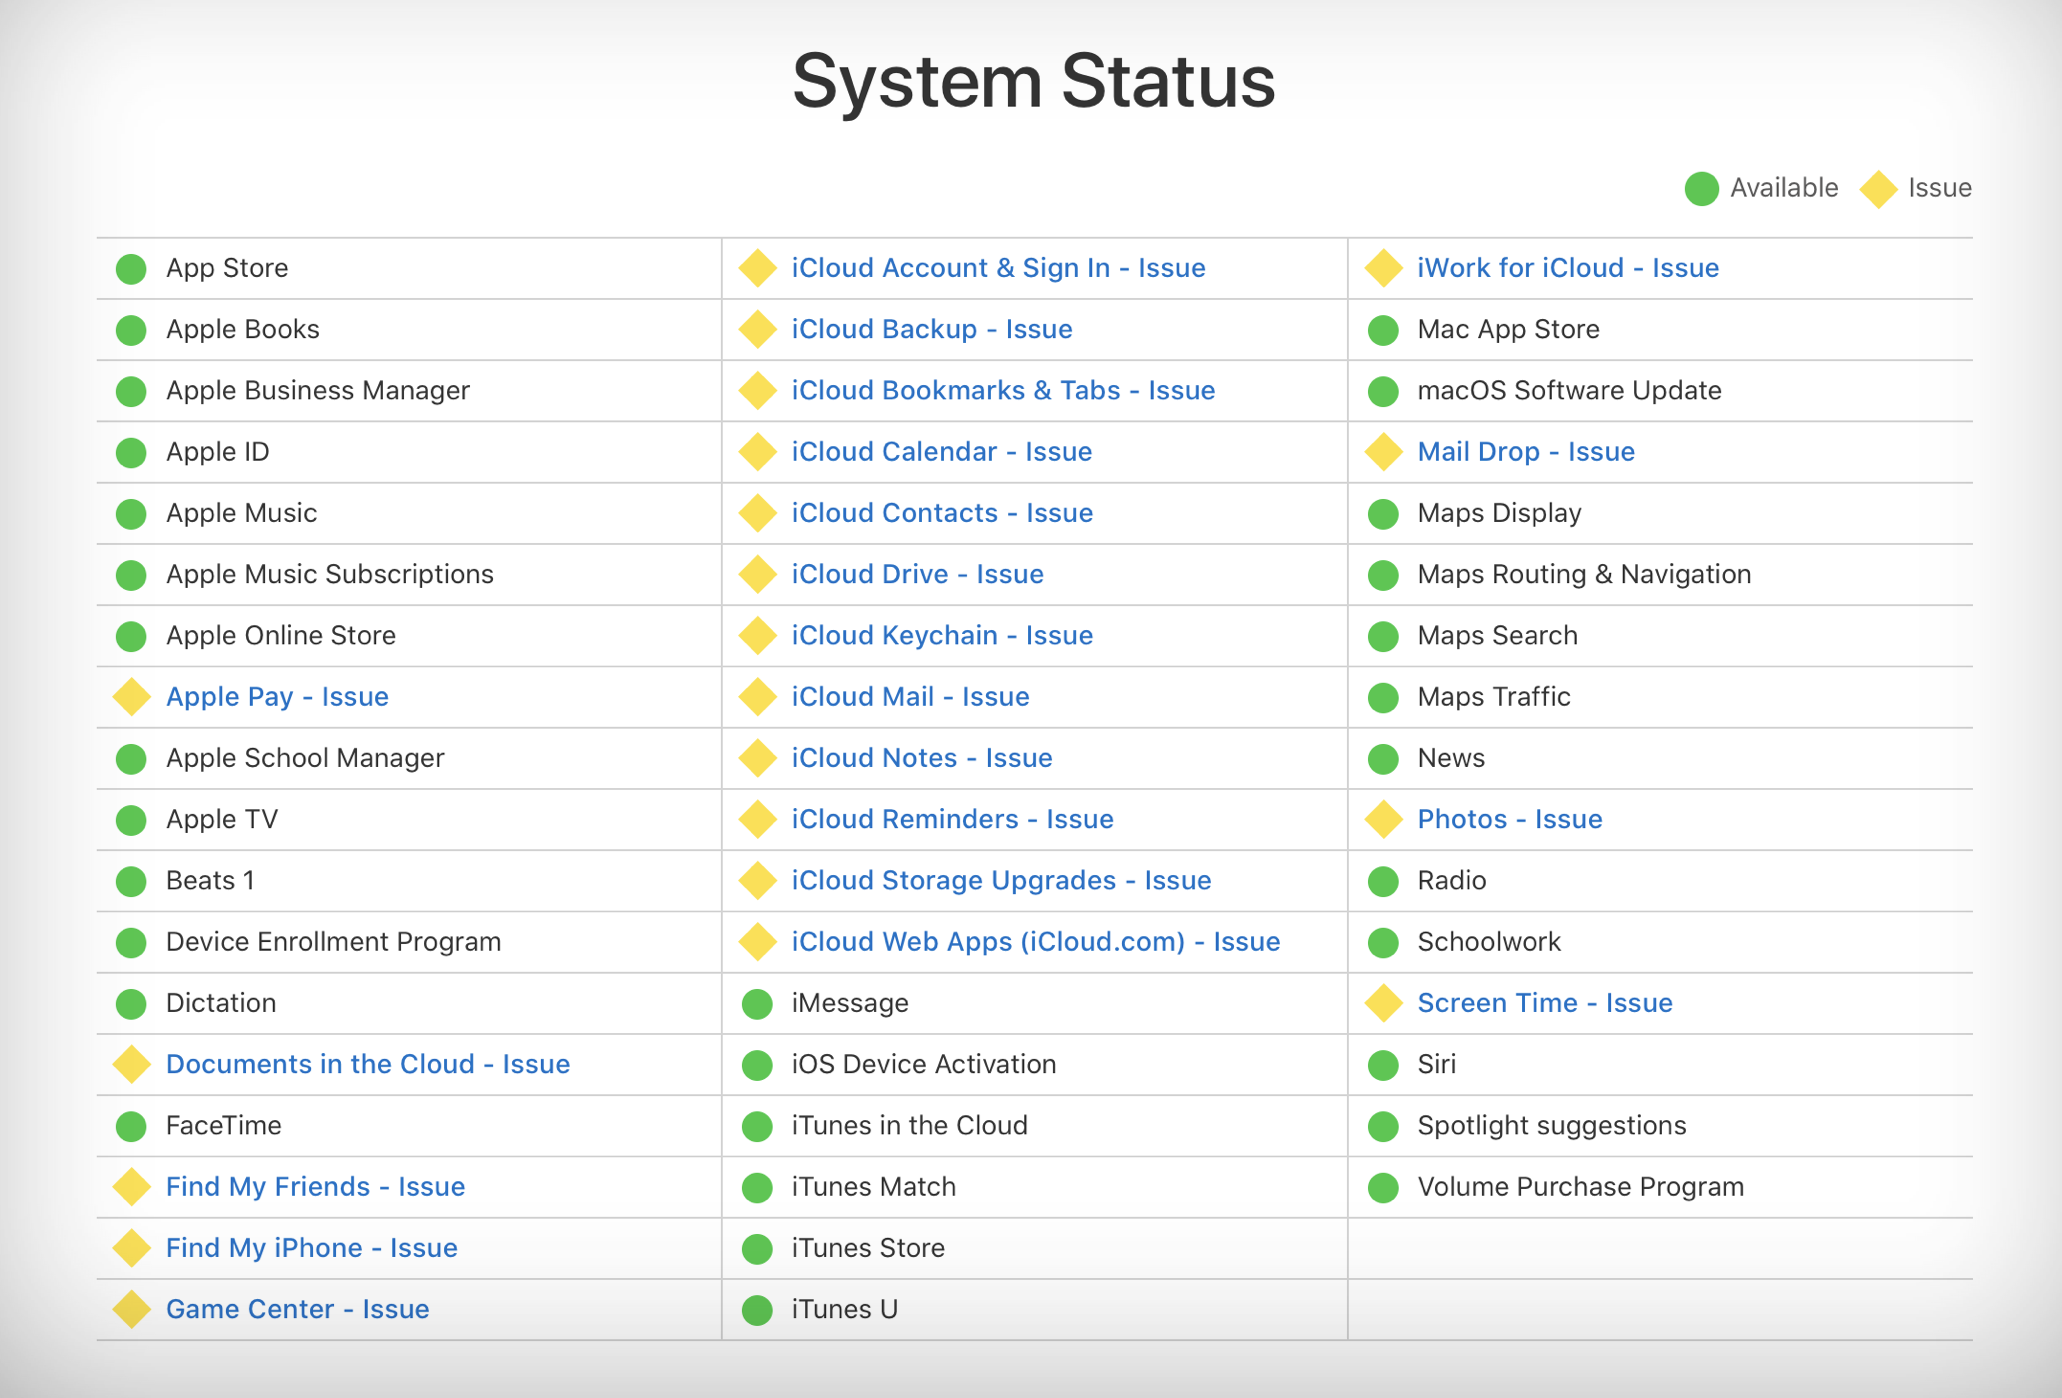This screenshot has height=1398, width=2062.
Task: View the iCloud Keychain issue
Action: (x=942, y=635)
